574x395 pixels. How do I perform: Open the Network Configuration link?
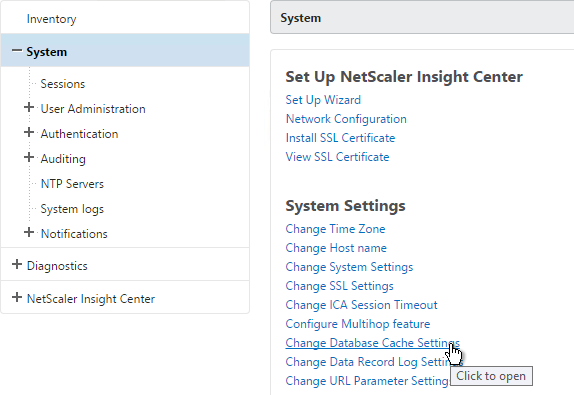tap(346, 119)
